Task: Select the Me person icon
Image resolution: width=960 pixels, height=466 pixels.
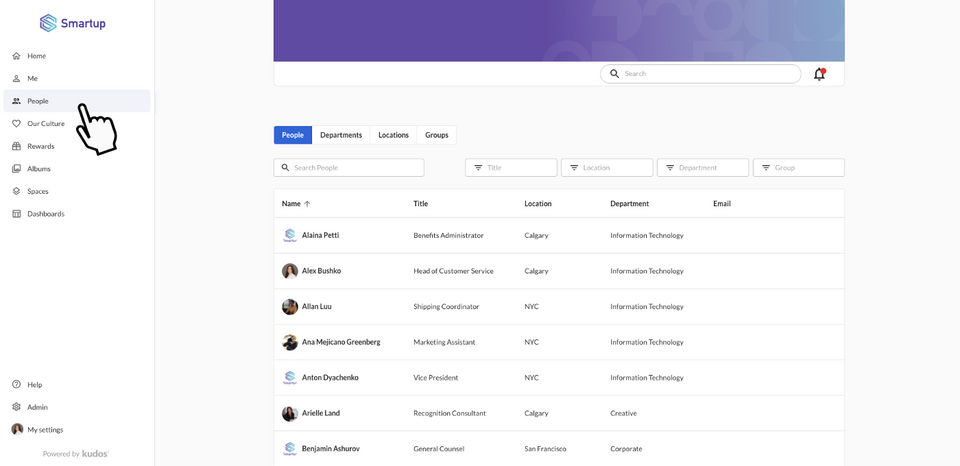Action: coord(17,78)
